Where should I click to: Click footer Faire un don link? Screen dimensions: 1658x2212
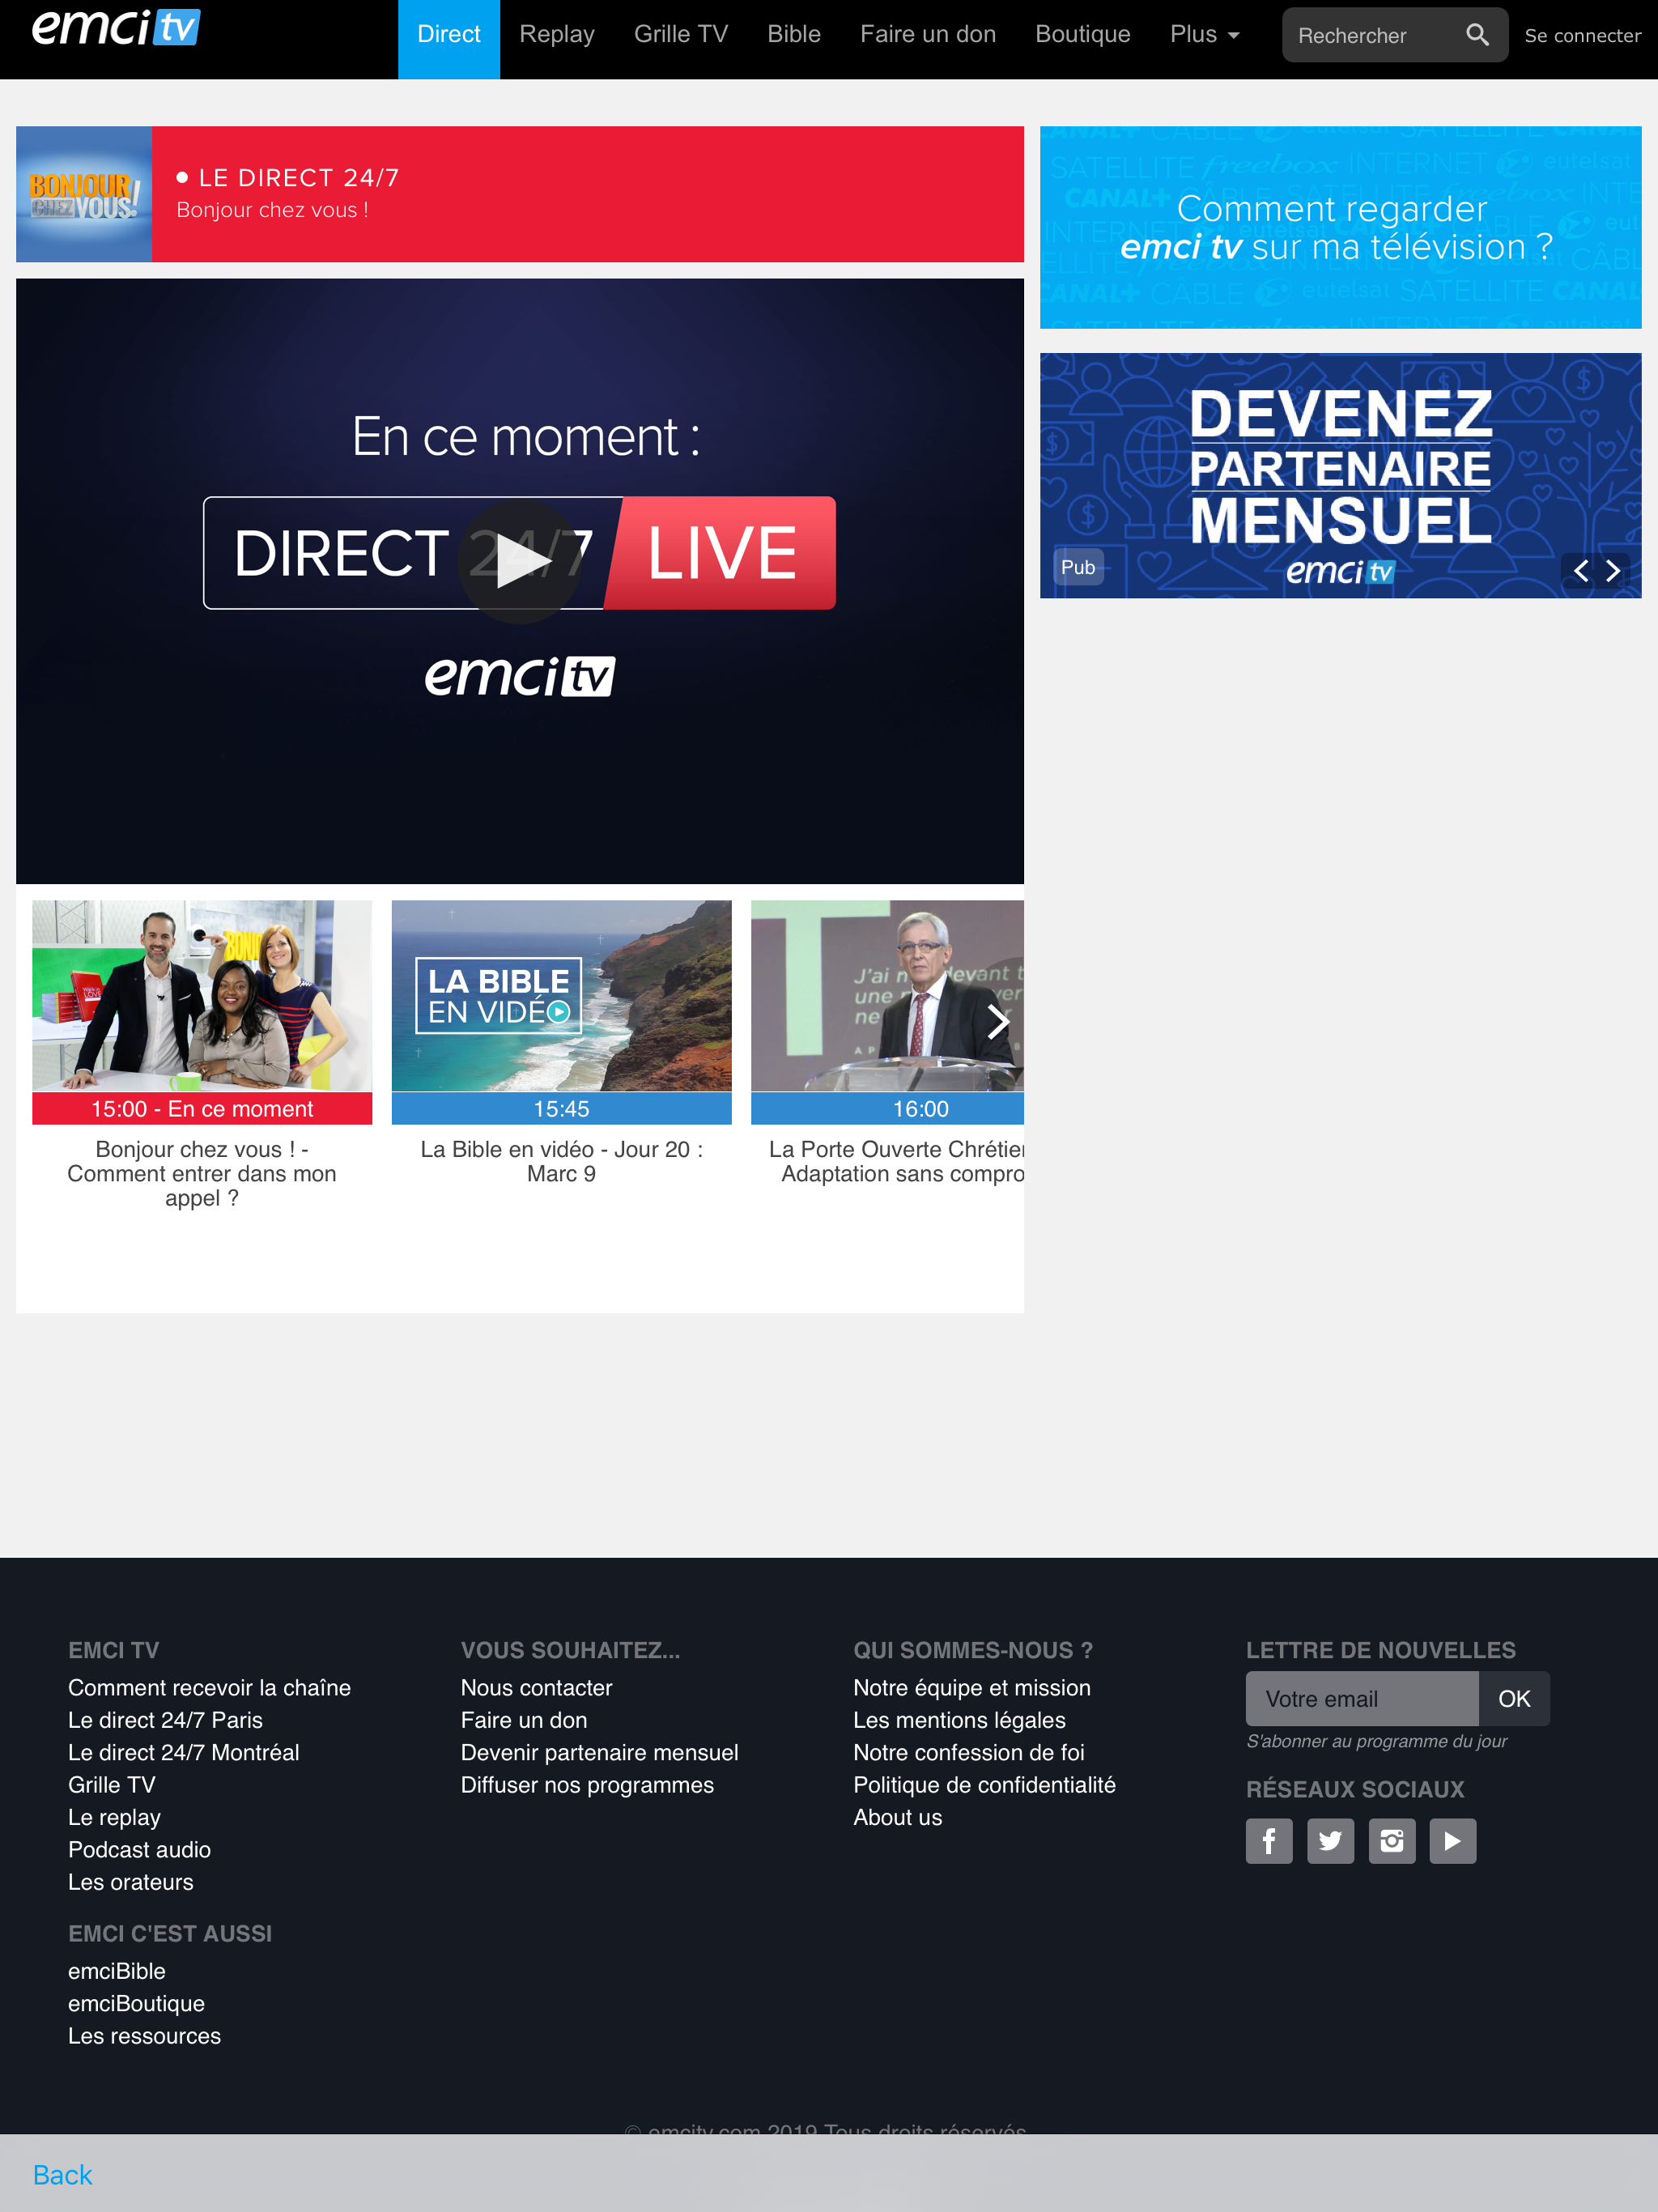pyautogui.click(x=524, y=1720)
